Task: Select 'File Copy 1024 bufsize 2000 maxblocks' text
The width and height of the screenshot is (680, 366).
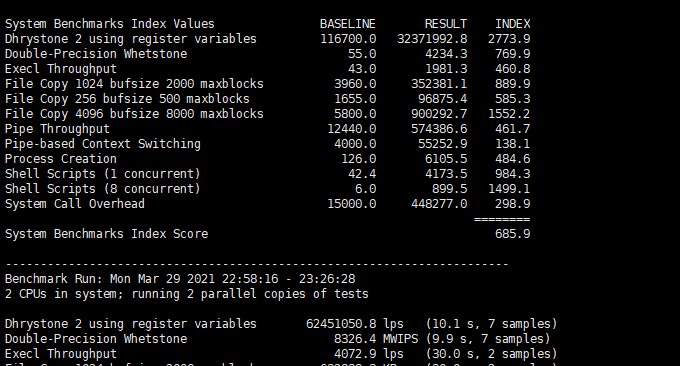Action: pyautogui.click(x=134, y=84)
